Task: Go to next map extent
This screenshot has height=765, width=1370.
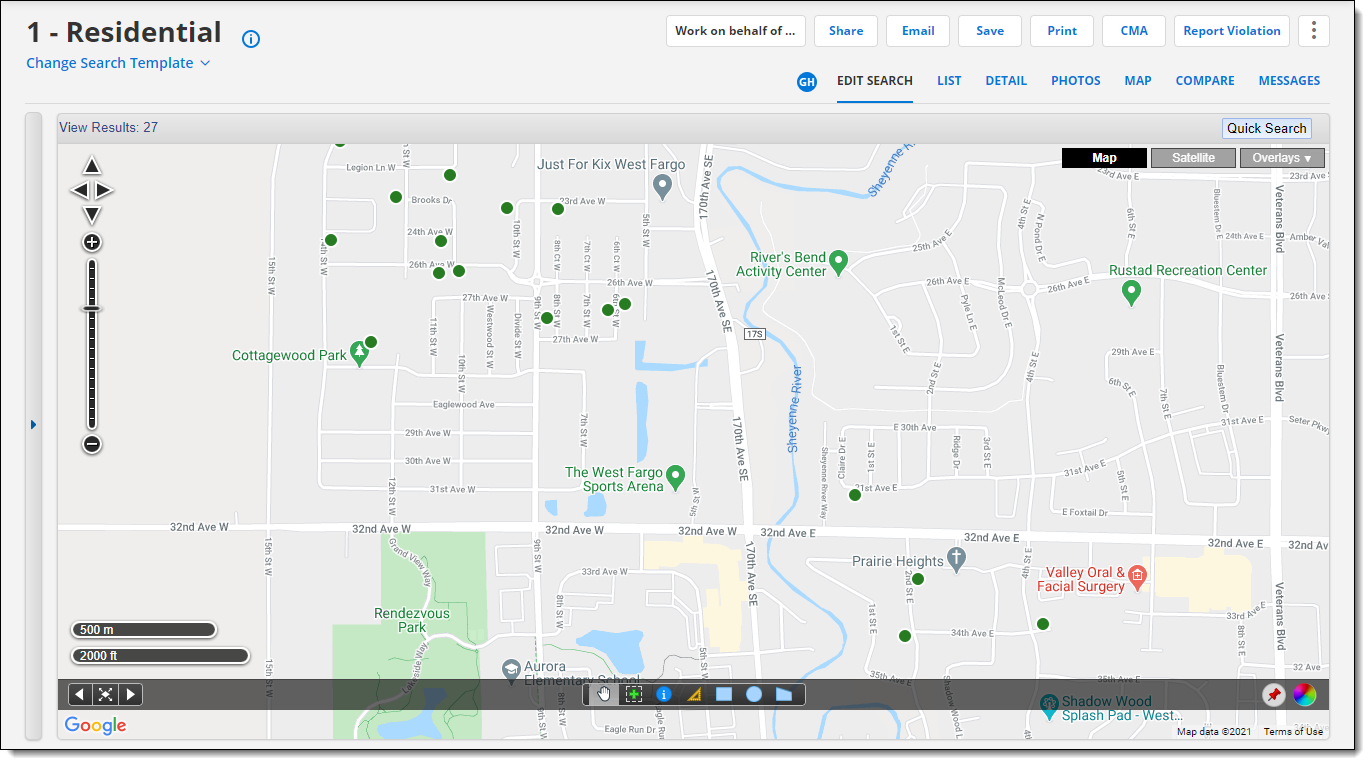Action: pos(130,694)
